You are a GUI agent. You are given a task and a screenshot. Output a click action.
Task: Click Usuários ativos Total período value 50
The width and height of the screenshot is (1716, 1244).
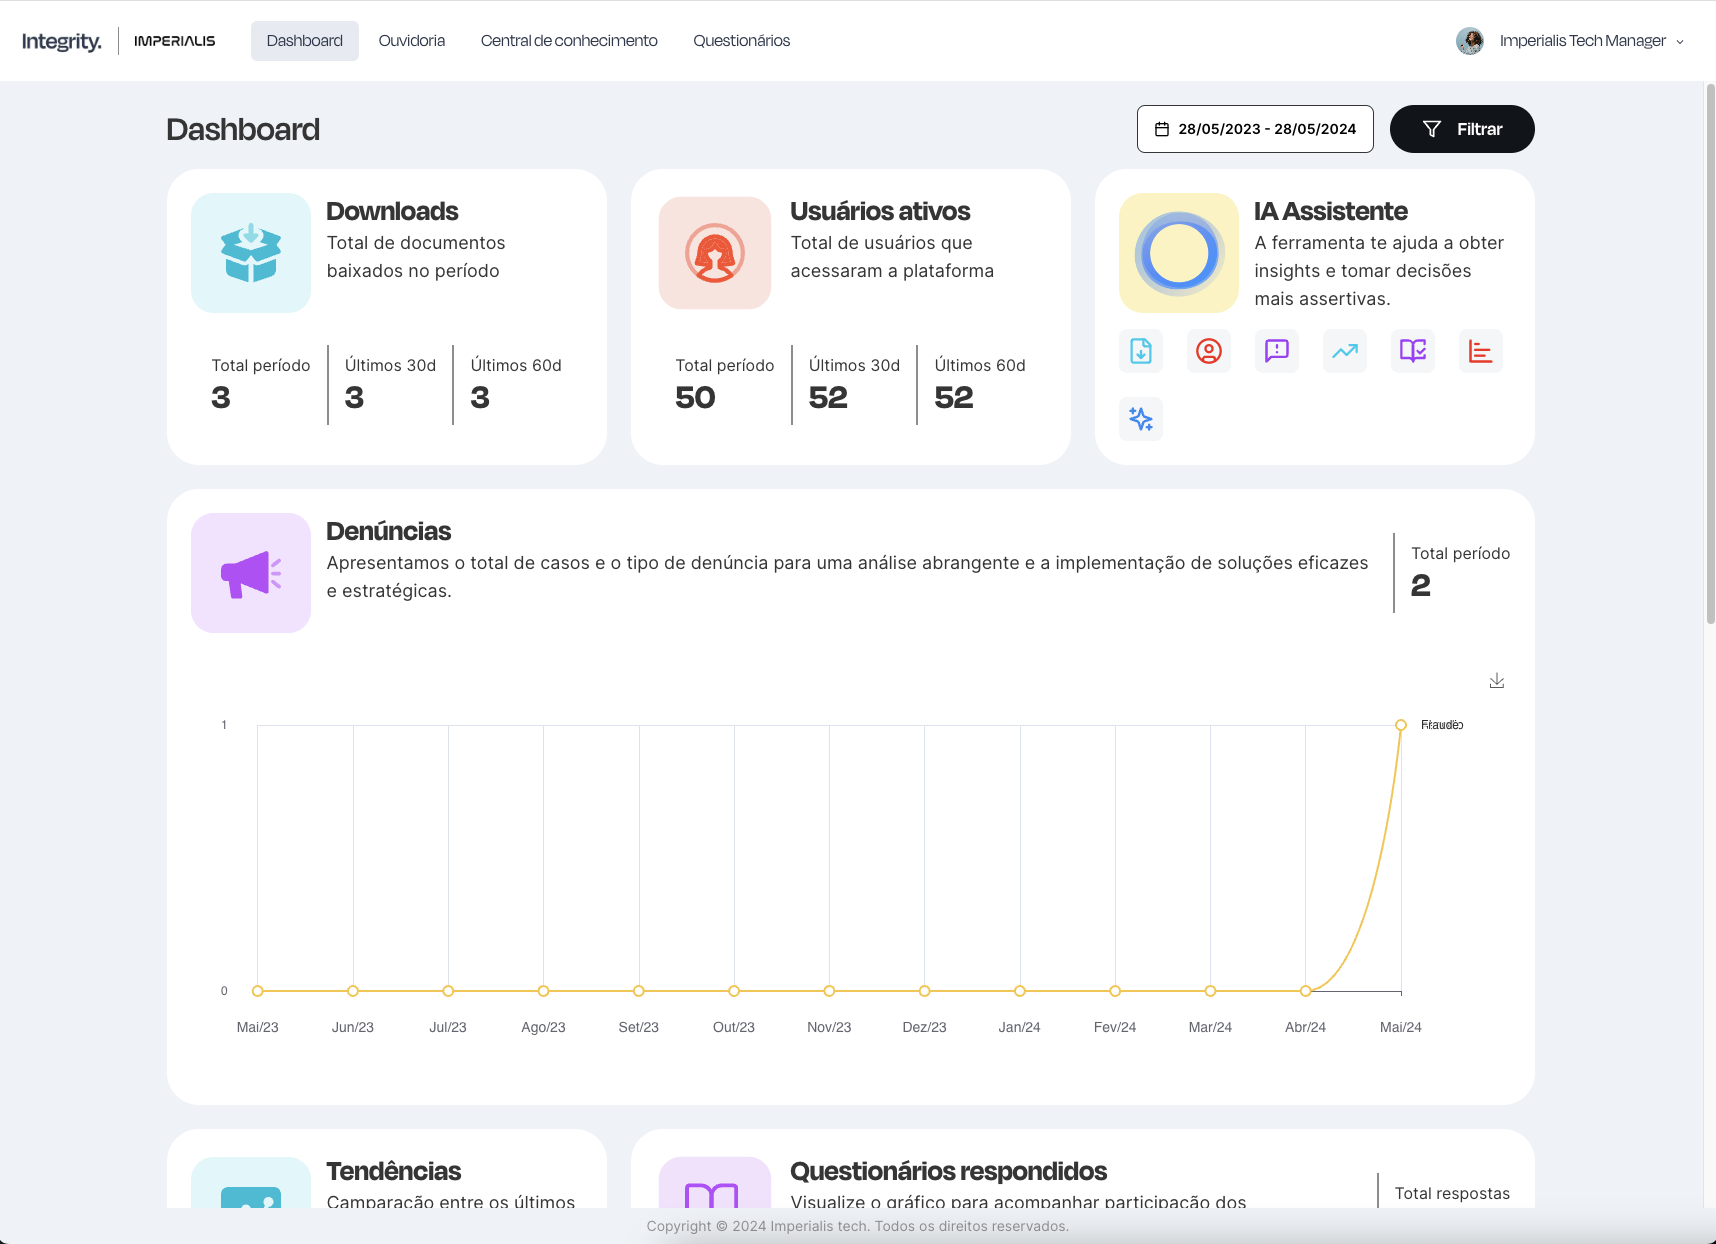click(x=696, y=397)
